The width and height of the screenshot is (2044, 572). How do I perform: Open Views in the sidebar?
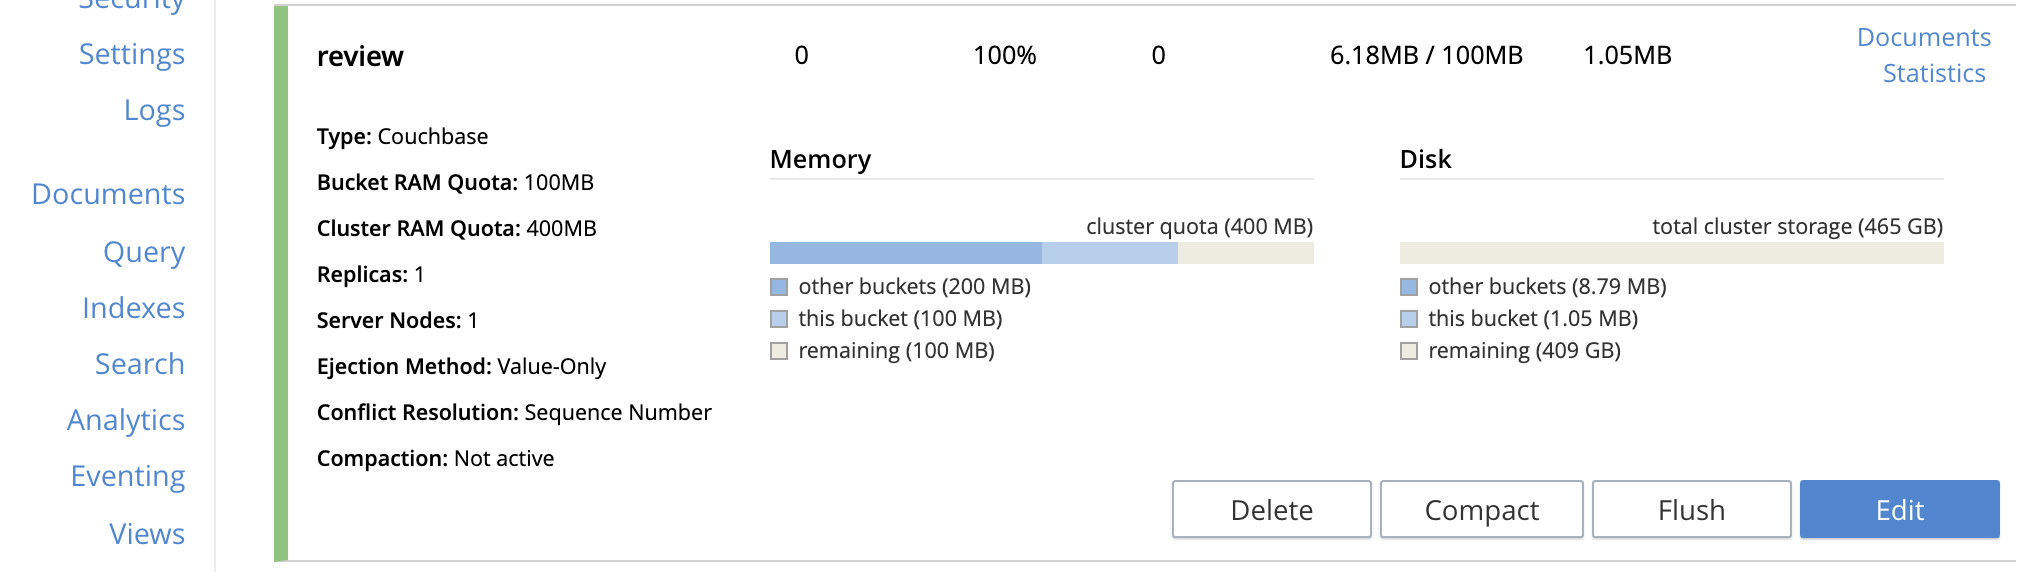(x=147, y=534)
